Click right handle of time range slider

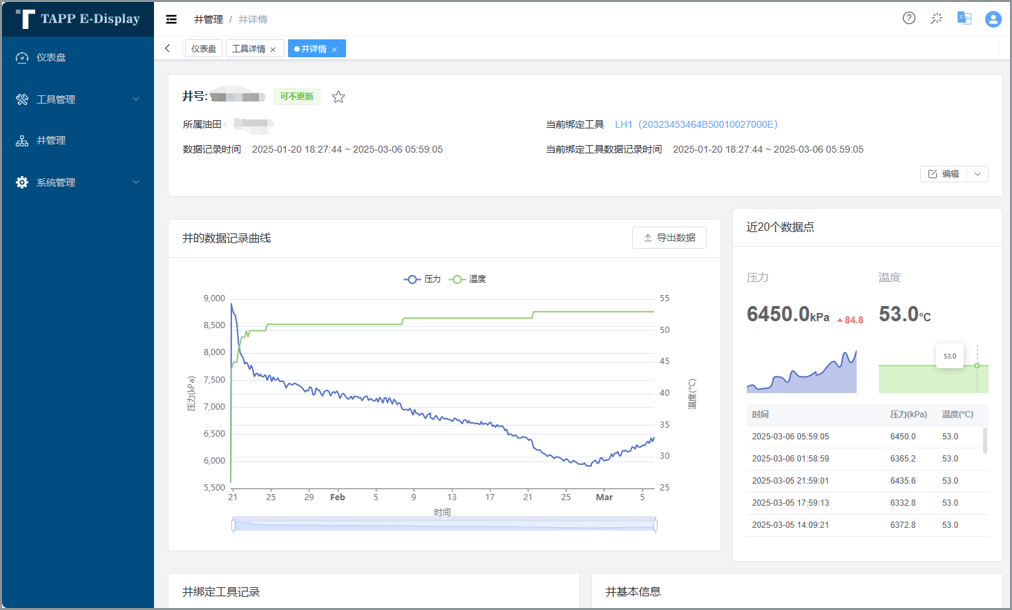click(x=655, y=525)
